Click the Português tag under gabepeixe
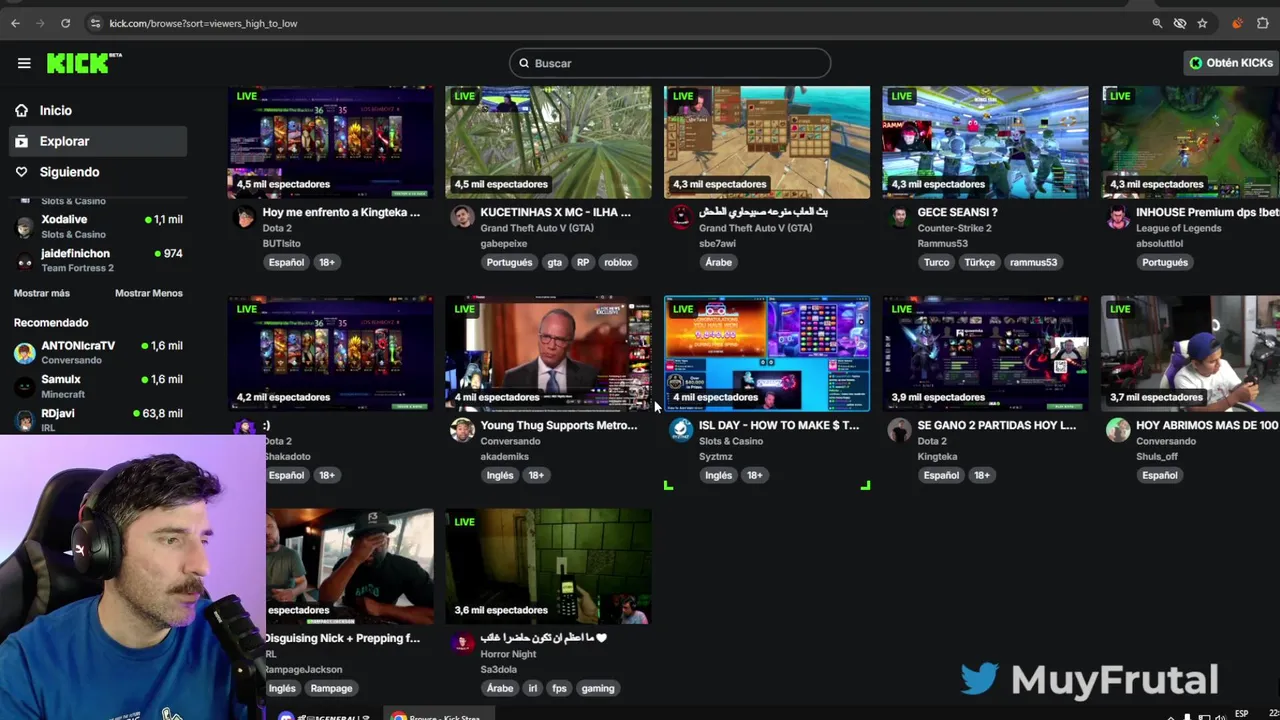The image size is (1280, 720). click(509, 262)
